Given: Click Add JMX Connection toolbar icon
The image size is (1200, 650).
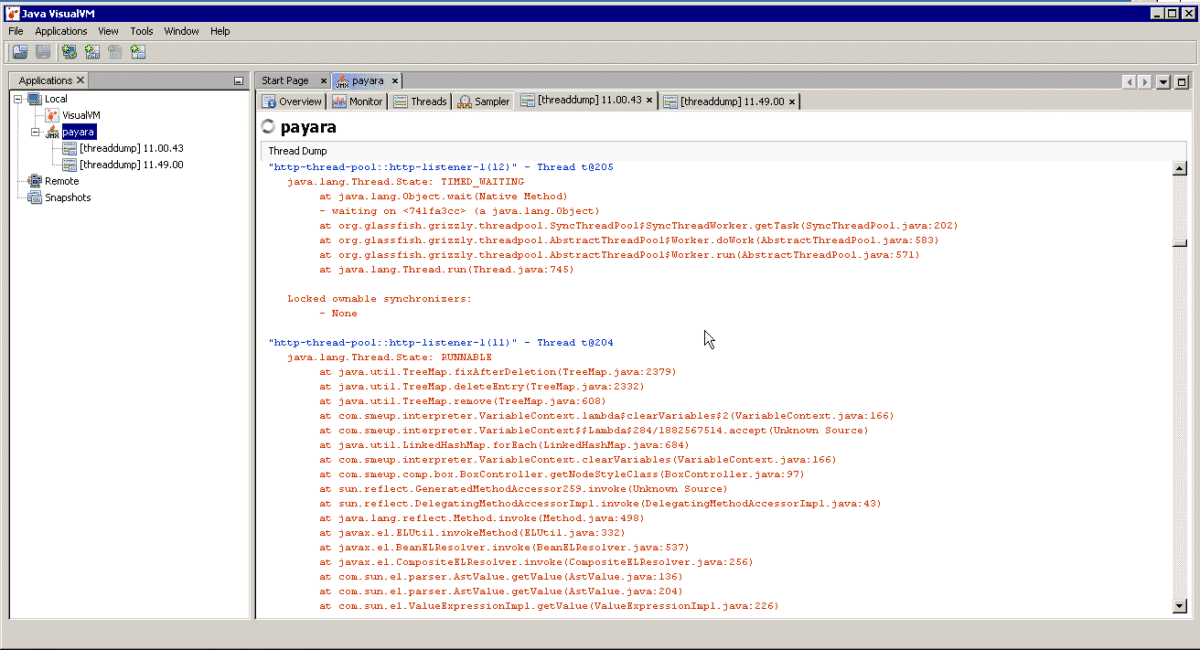Looking at the screenshot, I should click(x=92, y=52).
